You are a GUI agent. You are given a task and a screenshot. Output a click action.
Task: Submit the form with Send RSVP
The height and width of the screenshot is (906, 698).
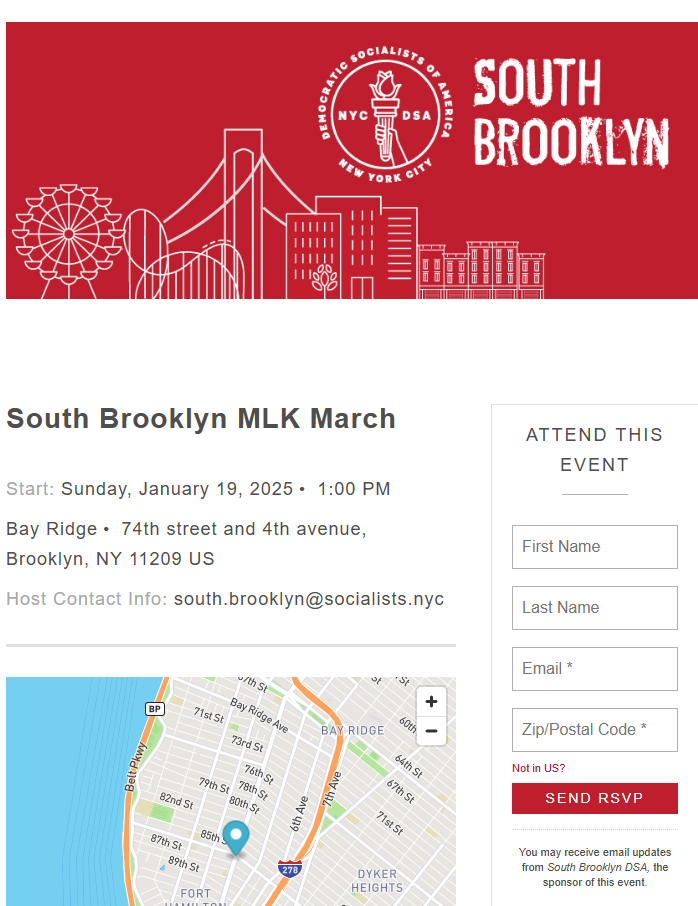595,798
